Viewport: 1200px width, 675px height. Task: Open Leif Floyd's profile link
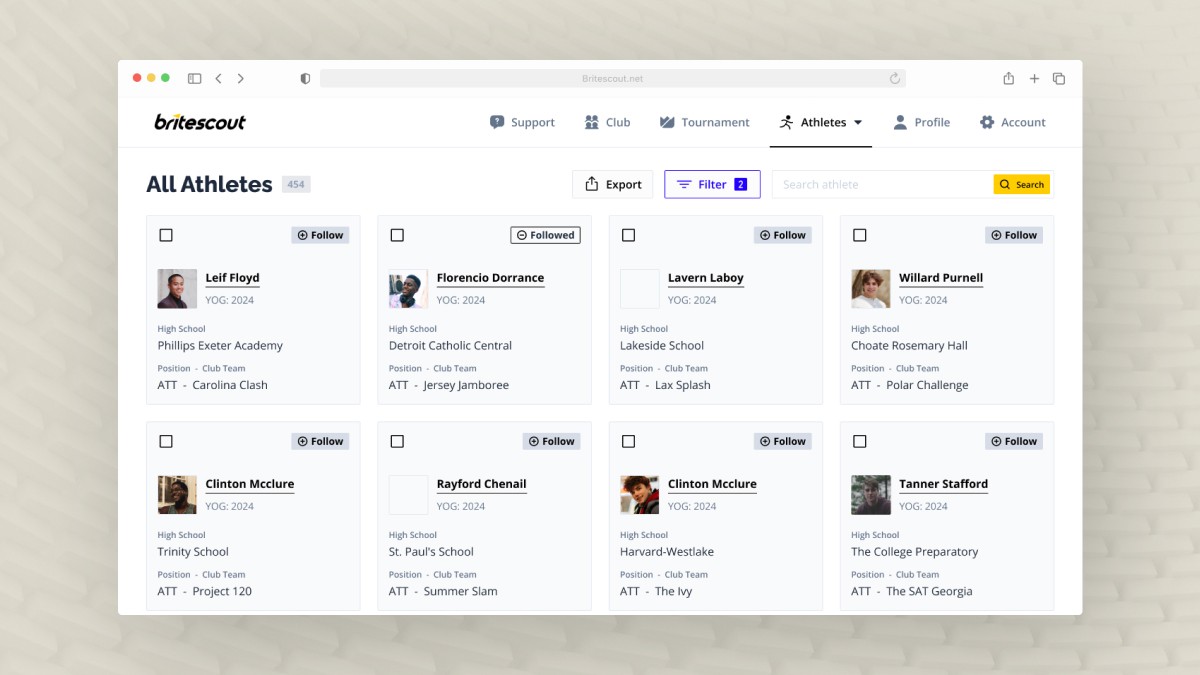pos(232,278)
